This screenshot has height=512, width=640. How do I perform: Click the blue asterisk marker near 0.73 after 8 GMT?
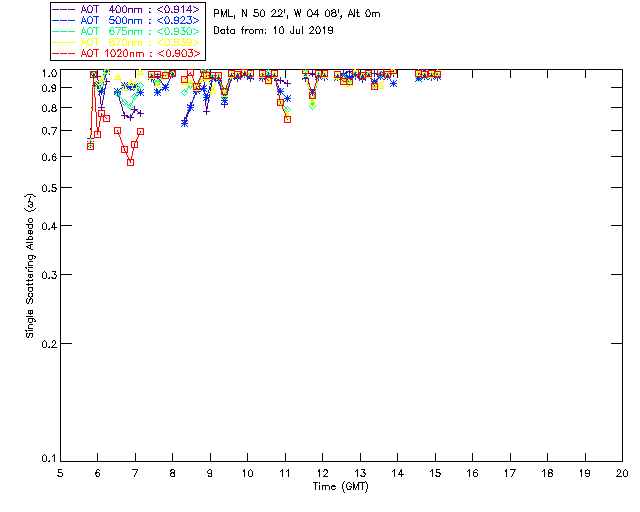184,122
